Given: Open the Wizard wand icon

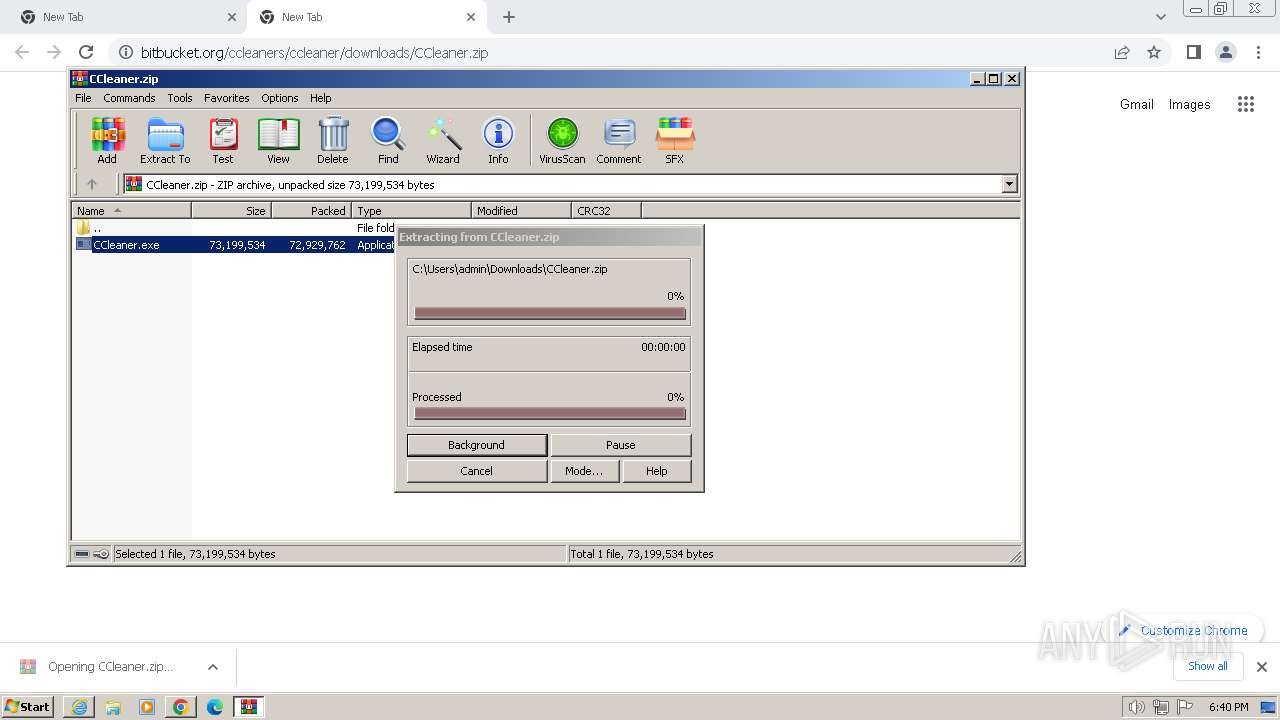Looking at the screenshot, I should tap(443, 141).
